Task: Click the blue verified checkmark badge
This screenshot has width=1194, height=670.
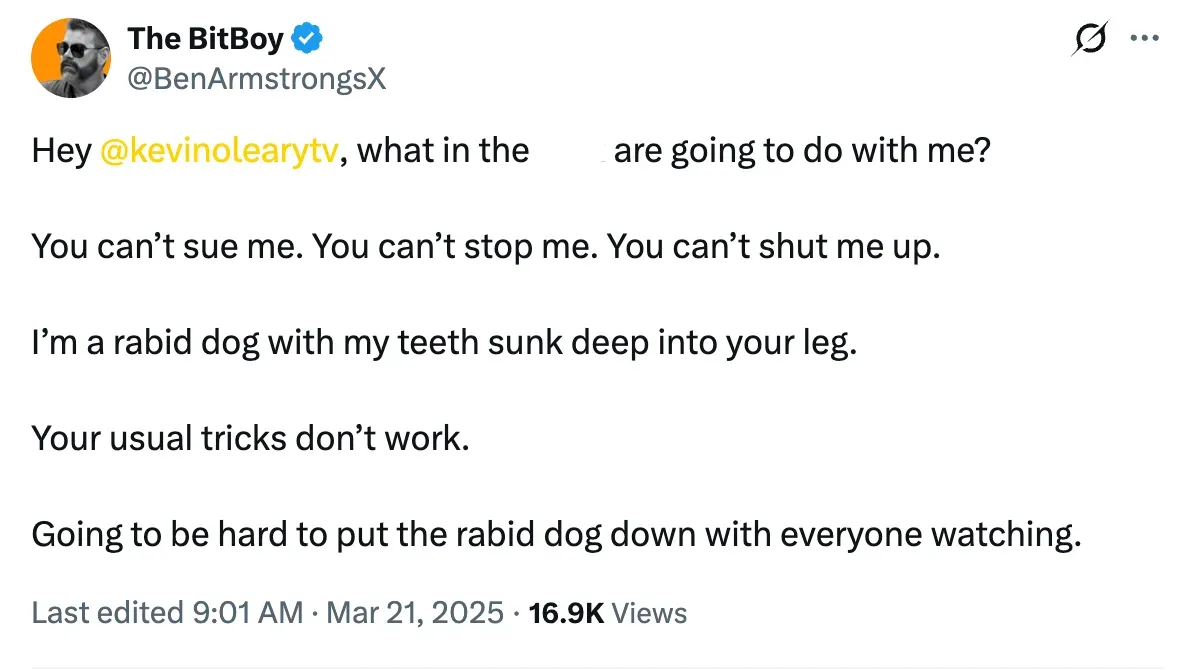Action: click(308, 40)
